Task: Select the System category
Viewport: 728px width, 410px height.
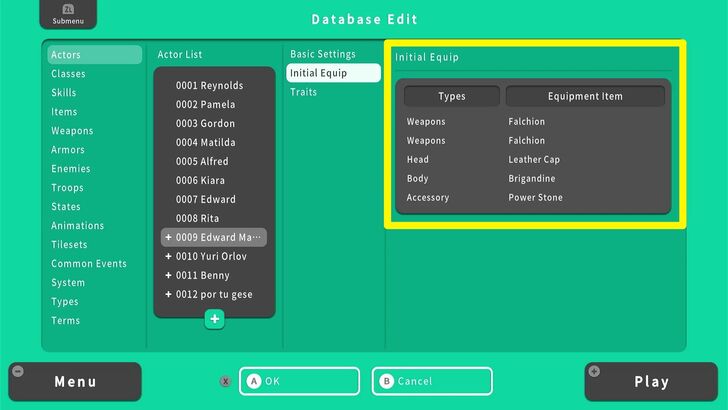Action: click(x=68, y=283)
